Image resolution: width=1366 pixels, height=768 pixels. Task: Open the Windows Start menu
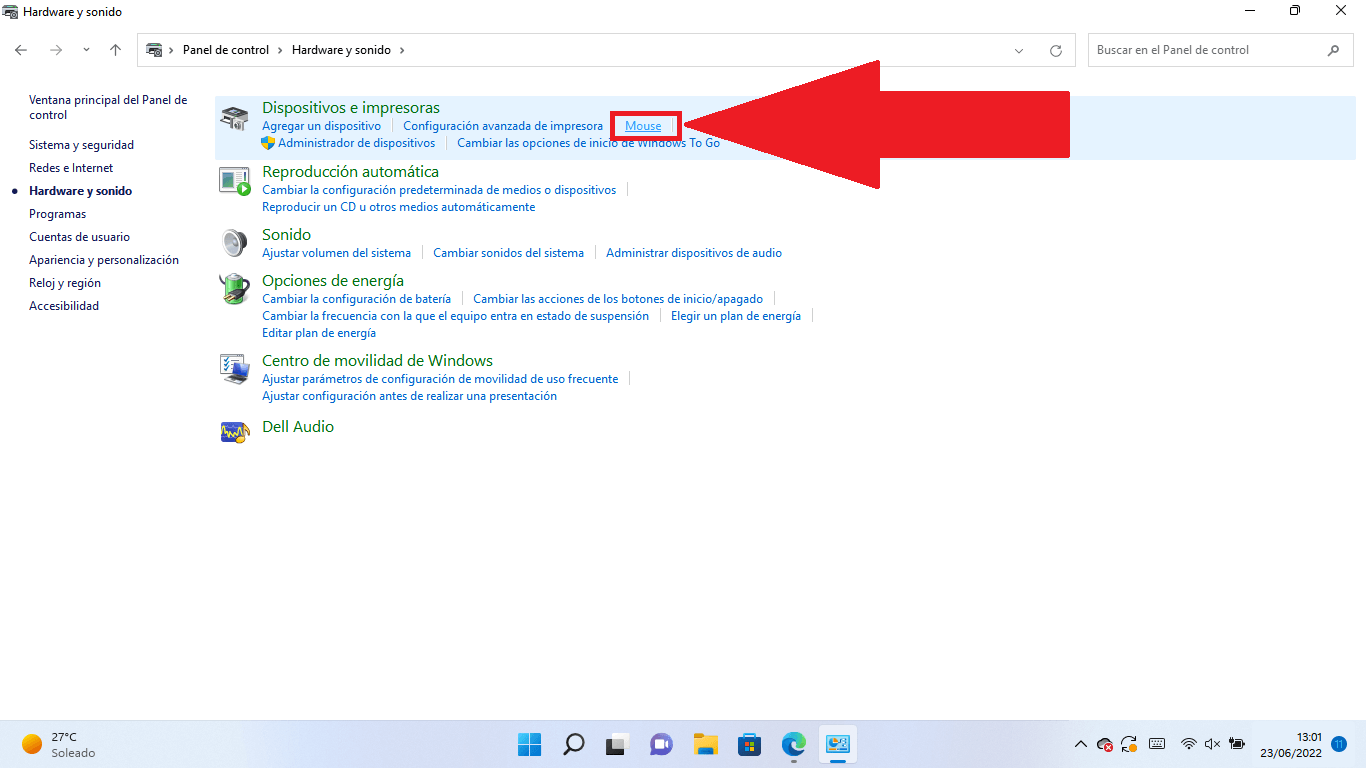pos(529,744)
